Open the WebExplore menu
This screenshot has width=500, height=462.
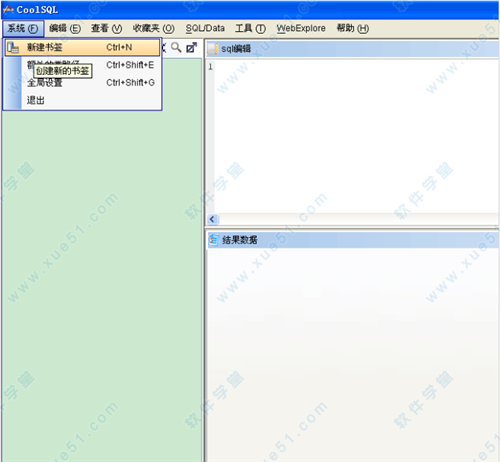(301, 29)
